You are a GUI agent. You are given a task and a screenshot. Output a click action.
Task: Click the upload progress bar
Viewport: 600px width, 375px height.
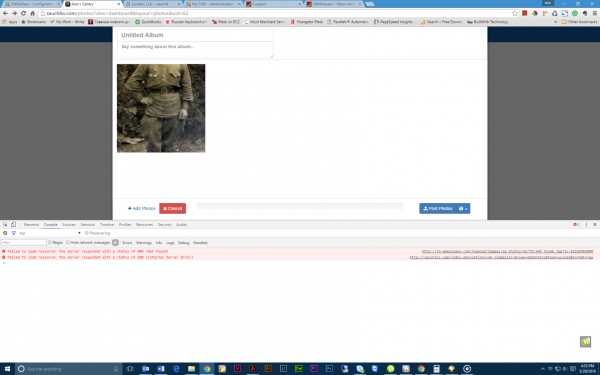click(300, 206)
